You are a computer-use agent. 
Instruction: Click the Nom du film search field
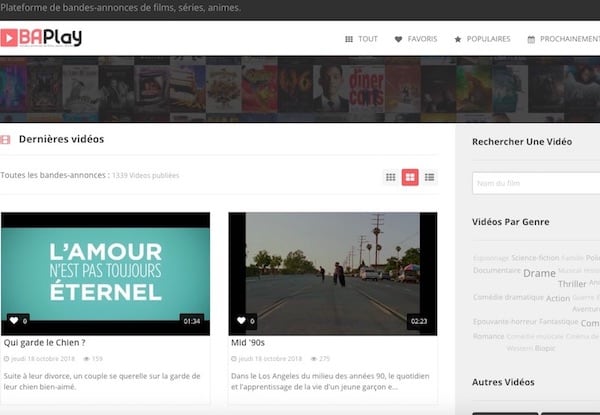coord(536,183)
